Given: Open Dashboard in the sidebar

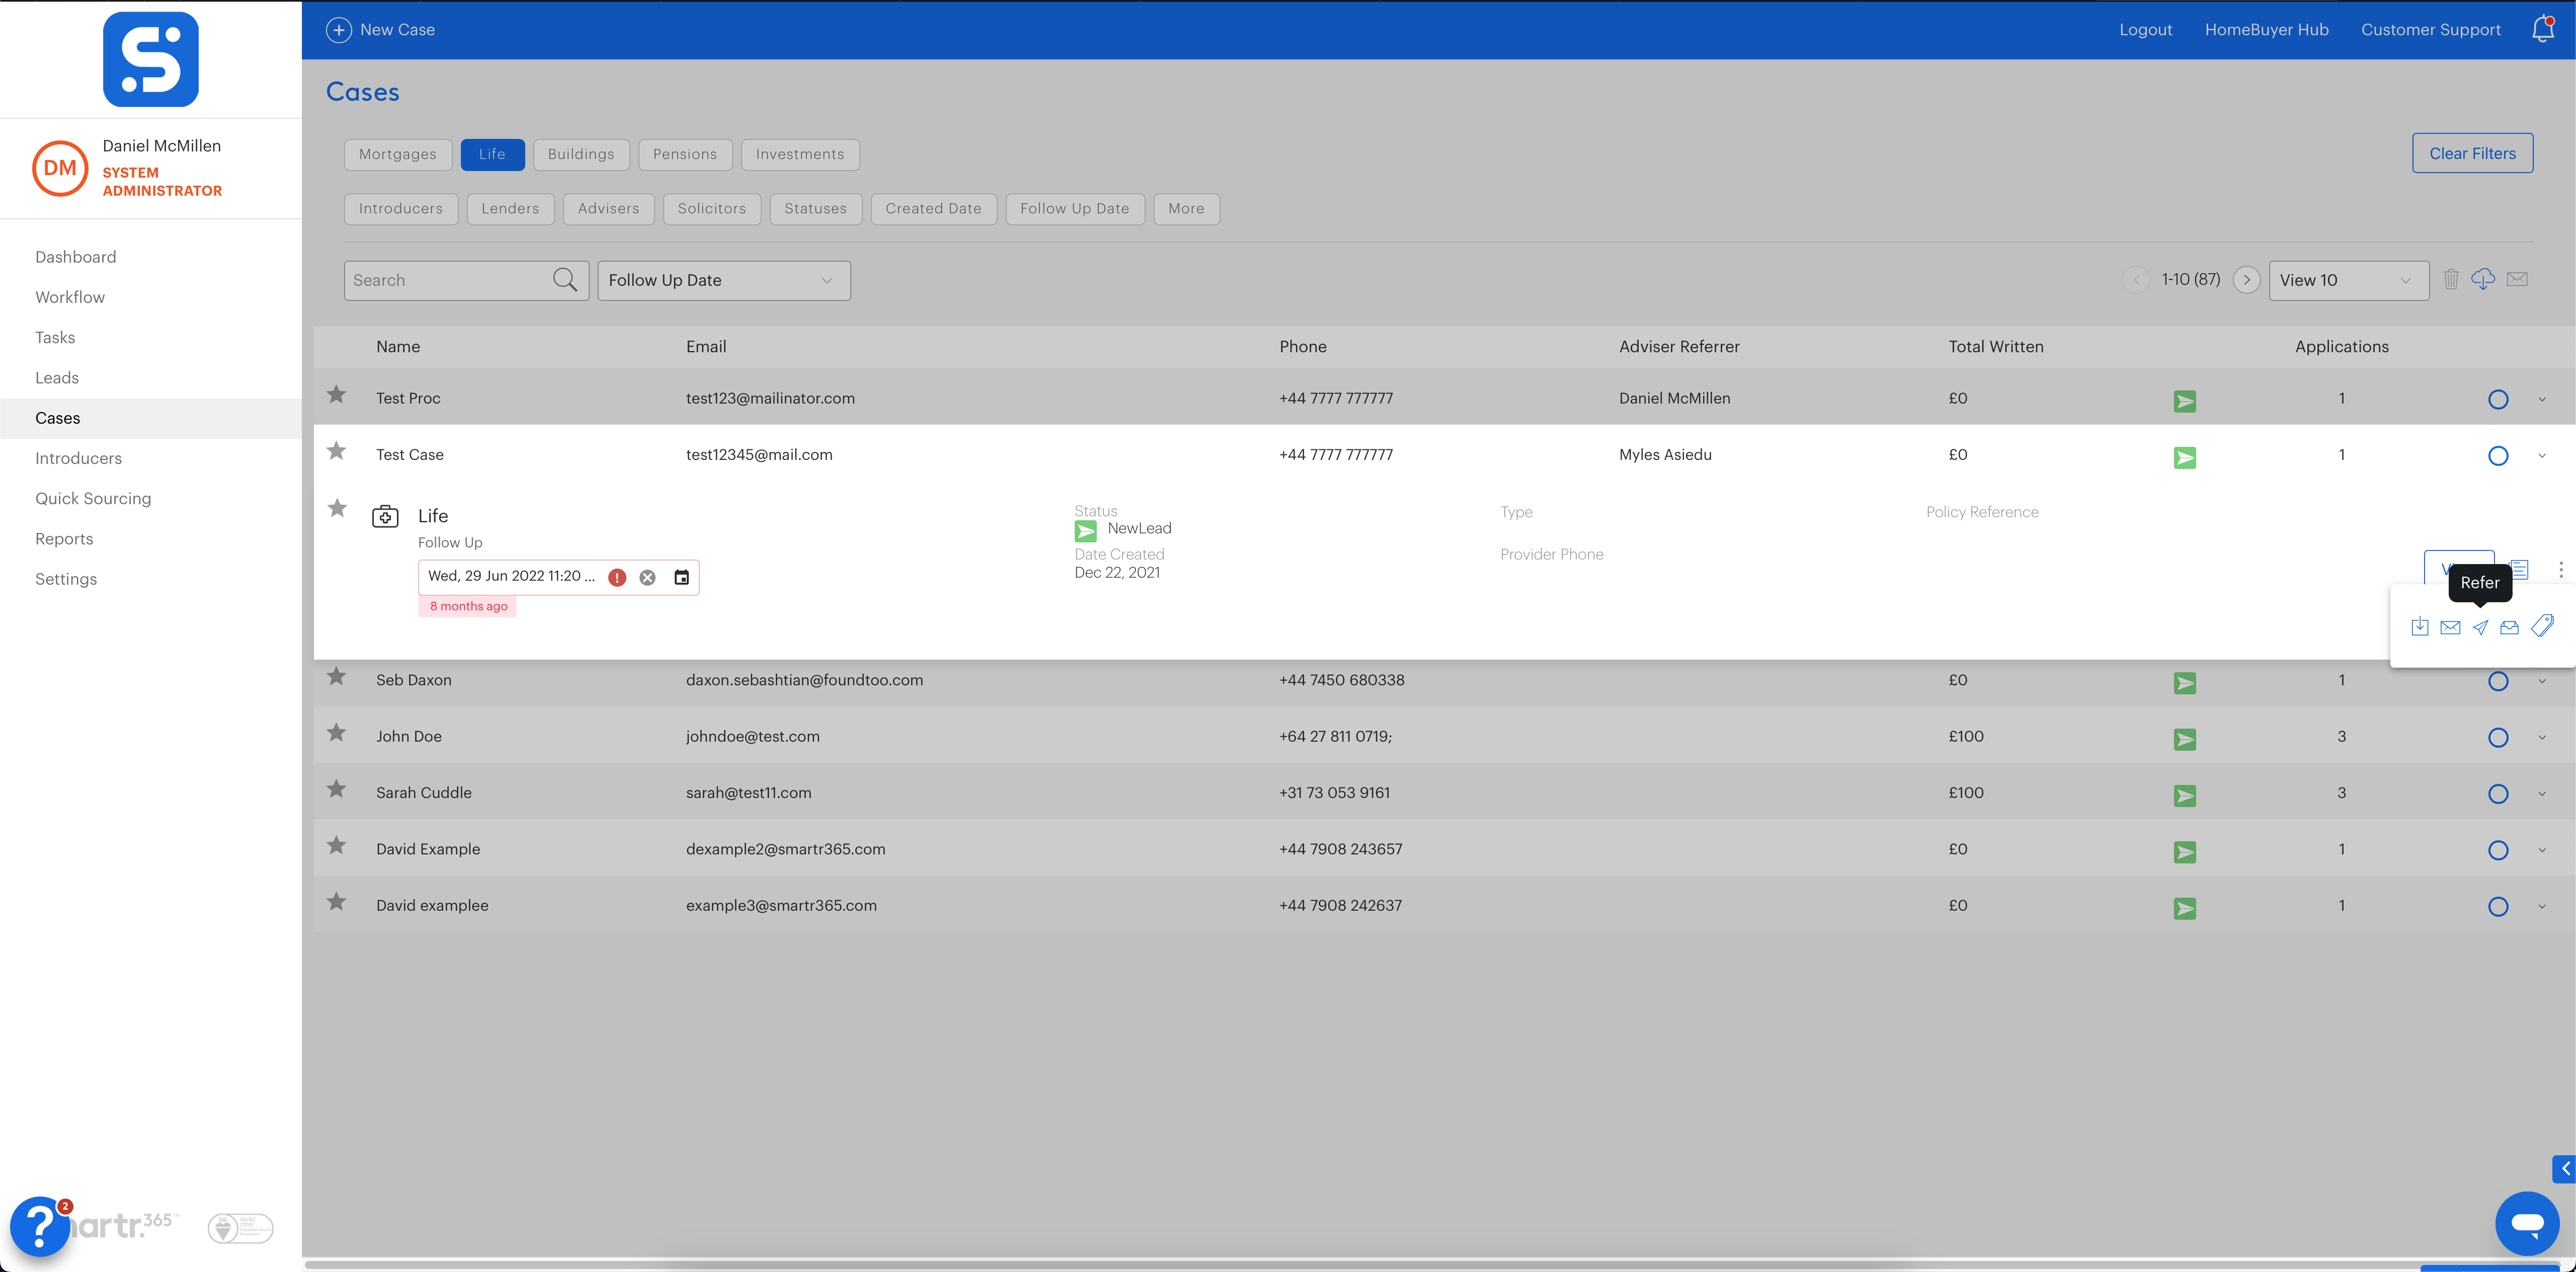Looking at the screenshot, I should pyautogui.click(x=76, y=257).
